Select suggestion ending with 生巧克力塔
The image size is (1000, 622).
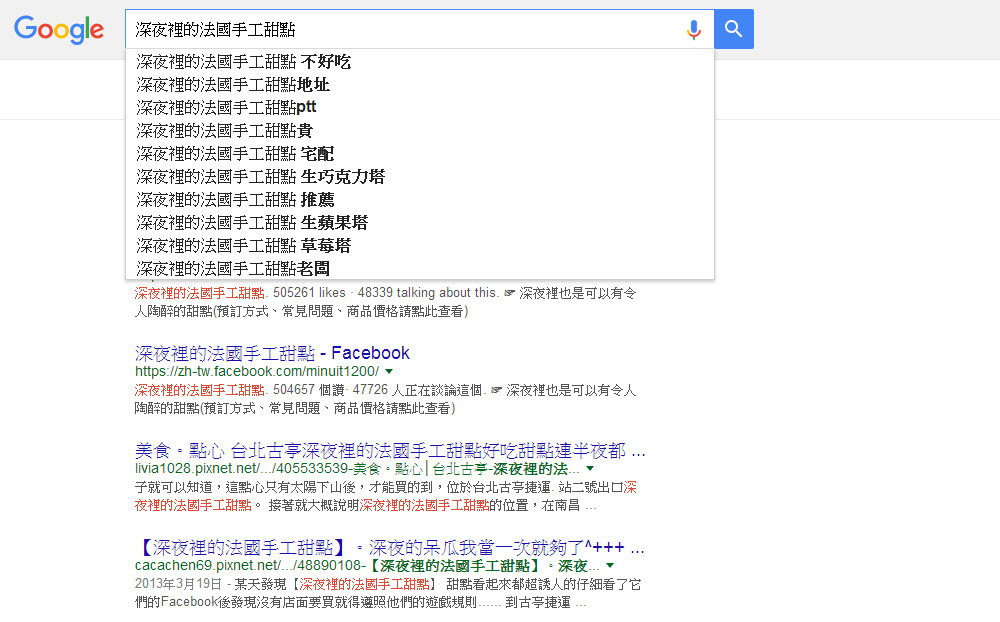pos(420,177)
